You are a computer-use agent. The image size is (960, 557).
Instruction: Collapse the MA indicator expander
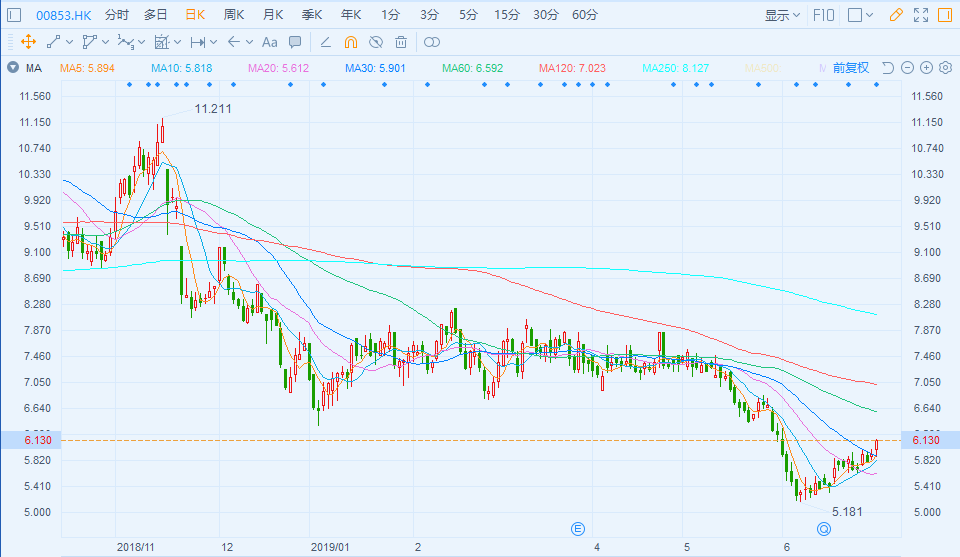tap(12, 68)
